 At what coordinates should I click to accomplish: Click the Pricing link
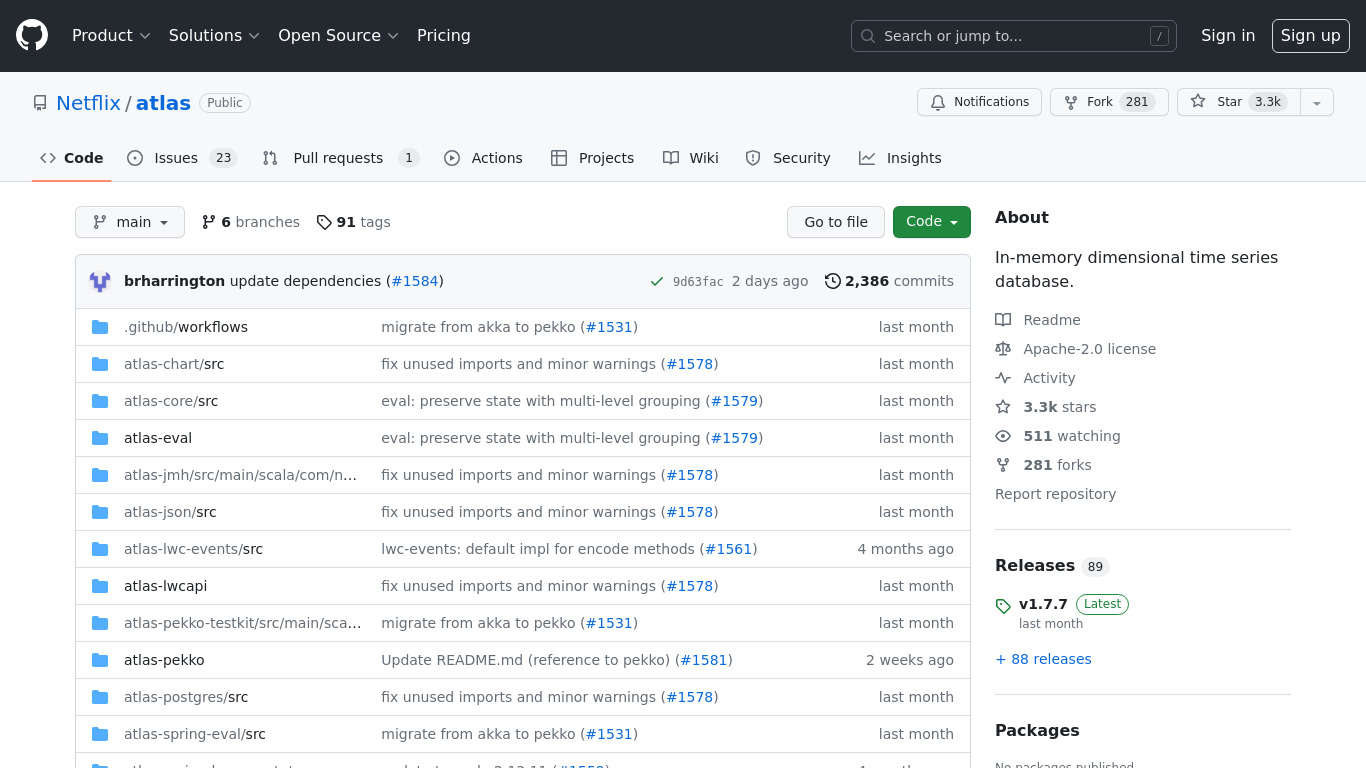pyautogui.click(x=444, y=36)
